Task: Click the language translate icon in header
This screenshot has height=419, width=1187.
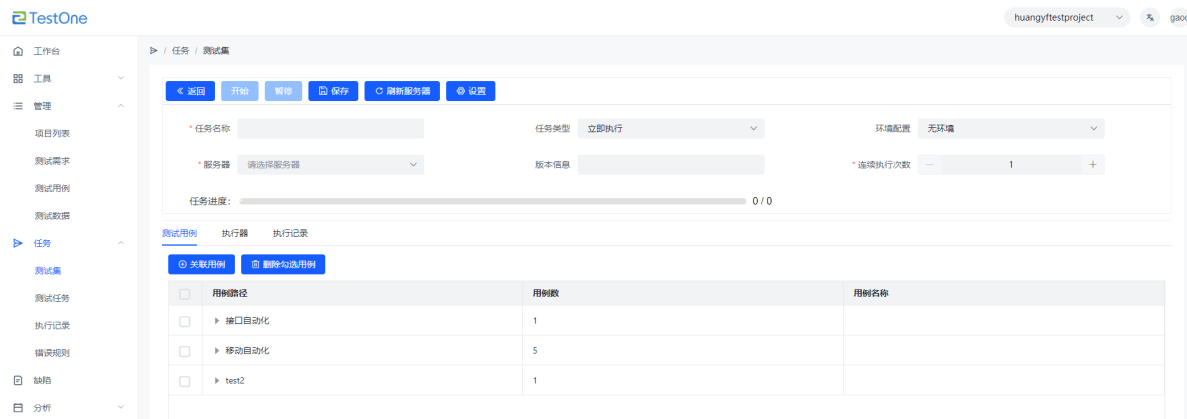Action: 1150,17
